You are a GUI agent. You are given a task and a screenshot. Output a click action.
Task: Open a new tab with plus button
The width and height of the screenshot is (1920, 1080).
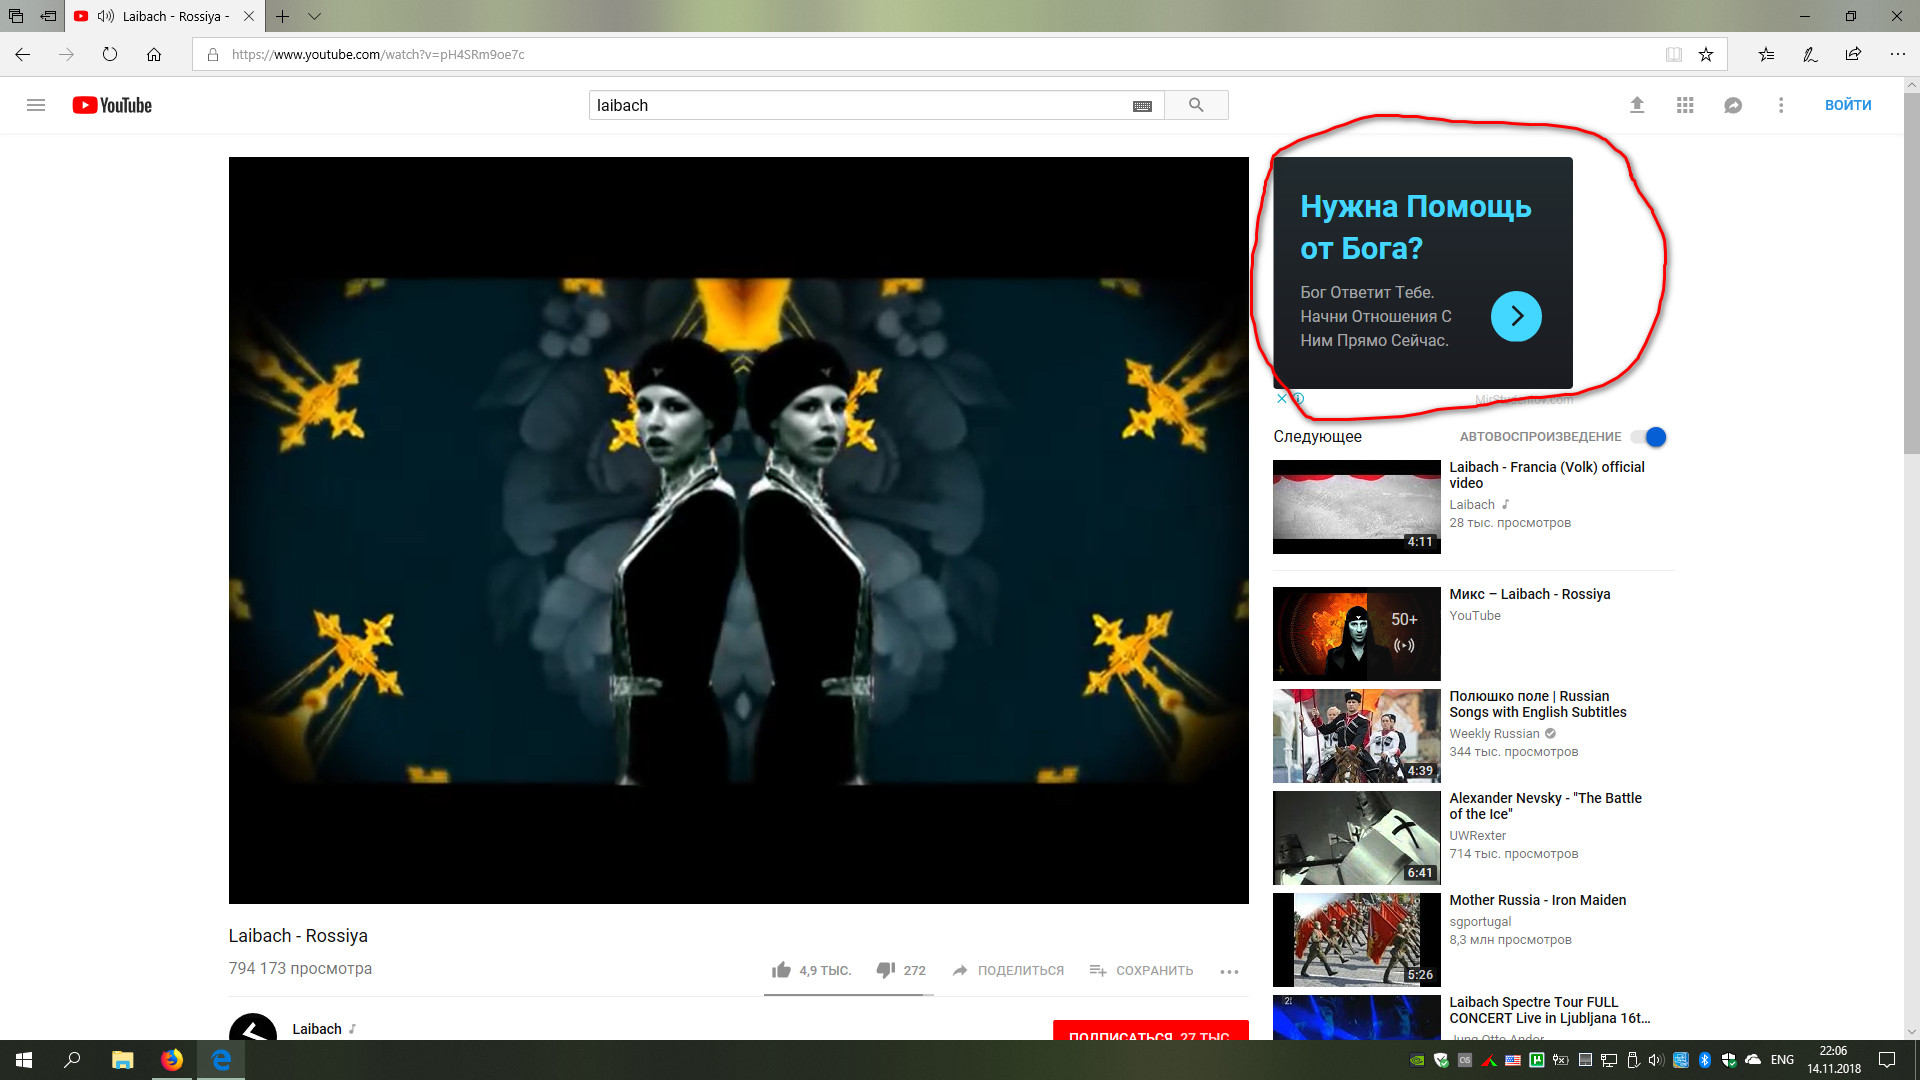(x=283, y=16)
